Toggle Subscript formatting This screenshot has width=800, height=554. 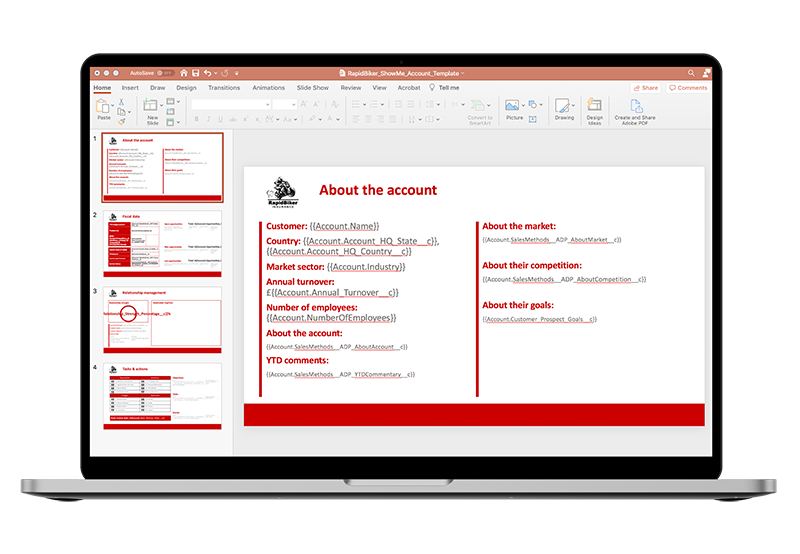coord(257,119)
